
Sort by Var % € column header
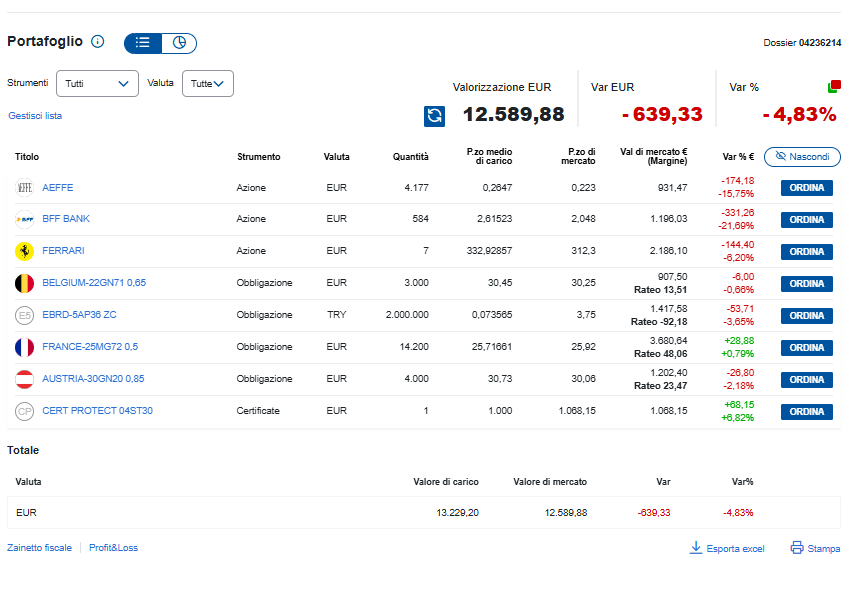pyautogui.click(x=737, y=157)
